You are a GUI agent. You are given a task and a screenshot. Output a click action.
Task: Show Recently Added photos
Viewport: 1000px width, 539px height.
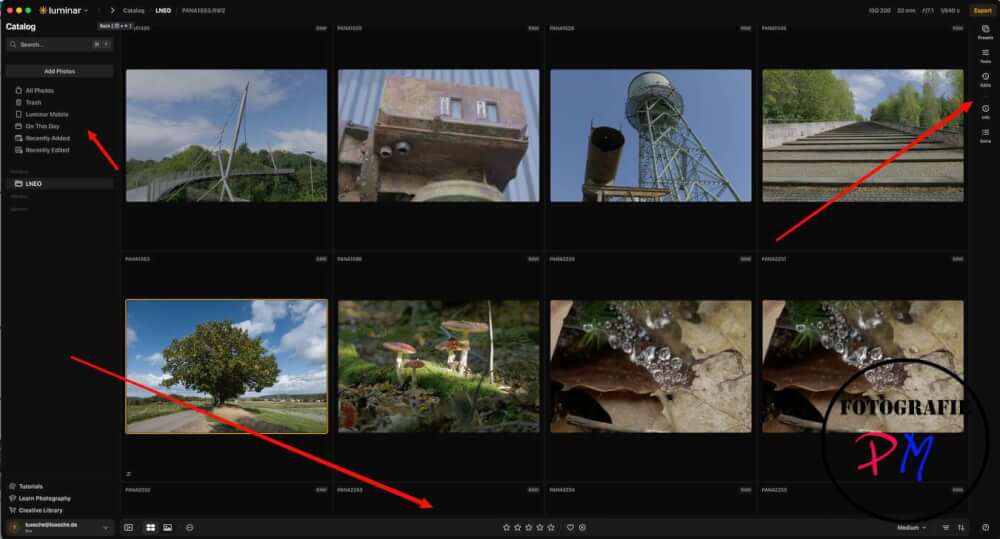[47, 138]
